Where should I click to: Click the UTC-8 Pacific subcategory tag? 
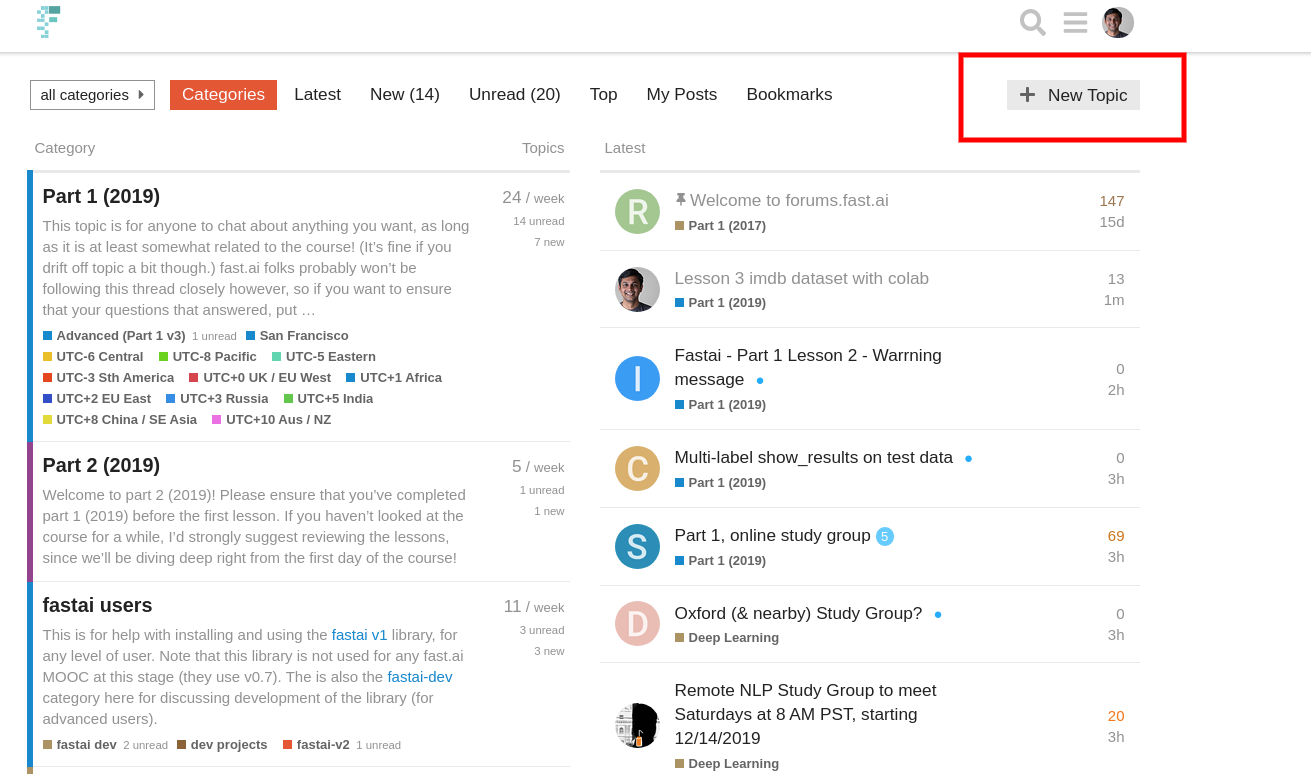click(x=214, y=356)
